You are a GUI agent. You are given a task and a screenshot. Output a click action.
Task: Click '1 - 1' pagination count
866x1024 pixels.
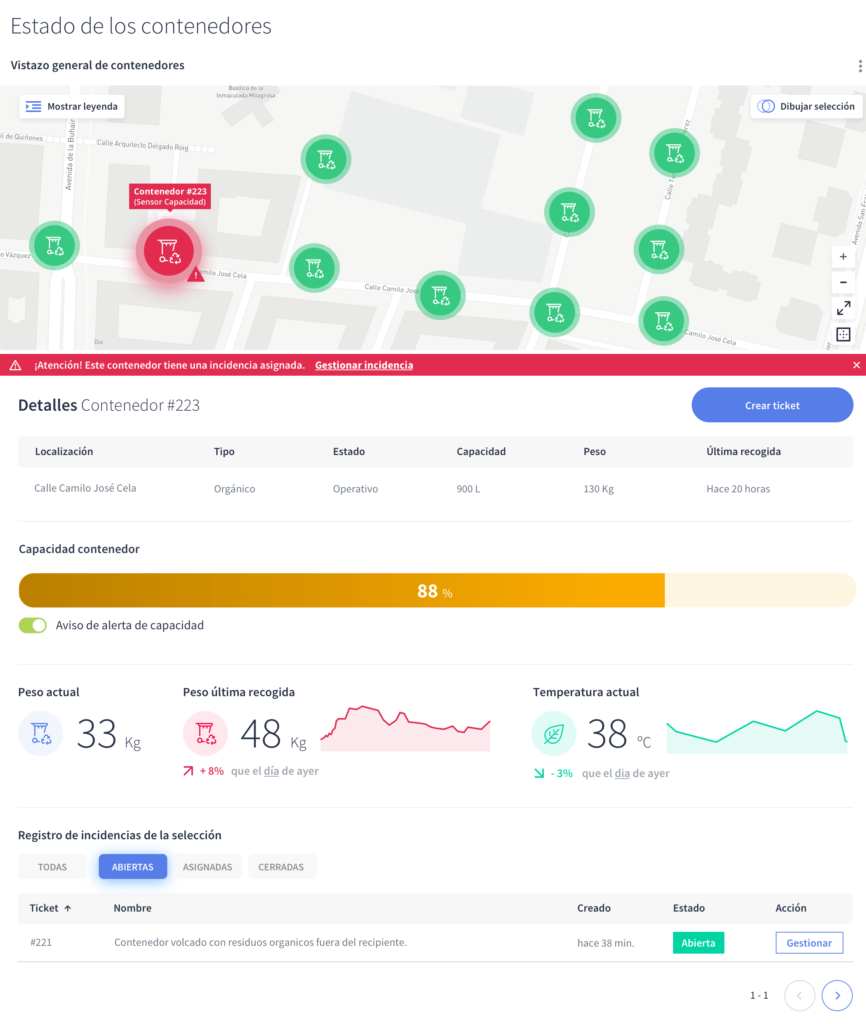[759, 995]
